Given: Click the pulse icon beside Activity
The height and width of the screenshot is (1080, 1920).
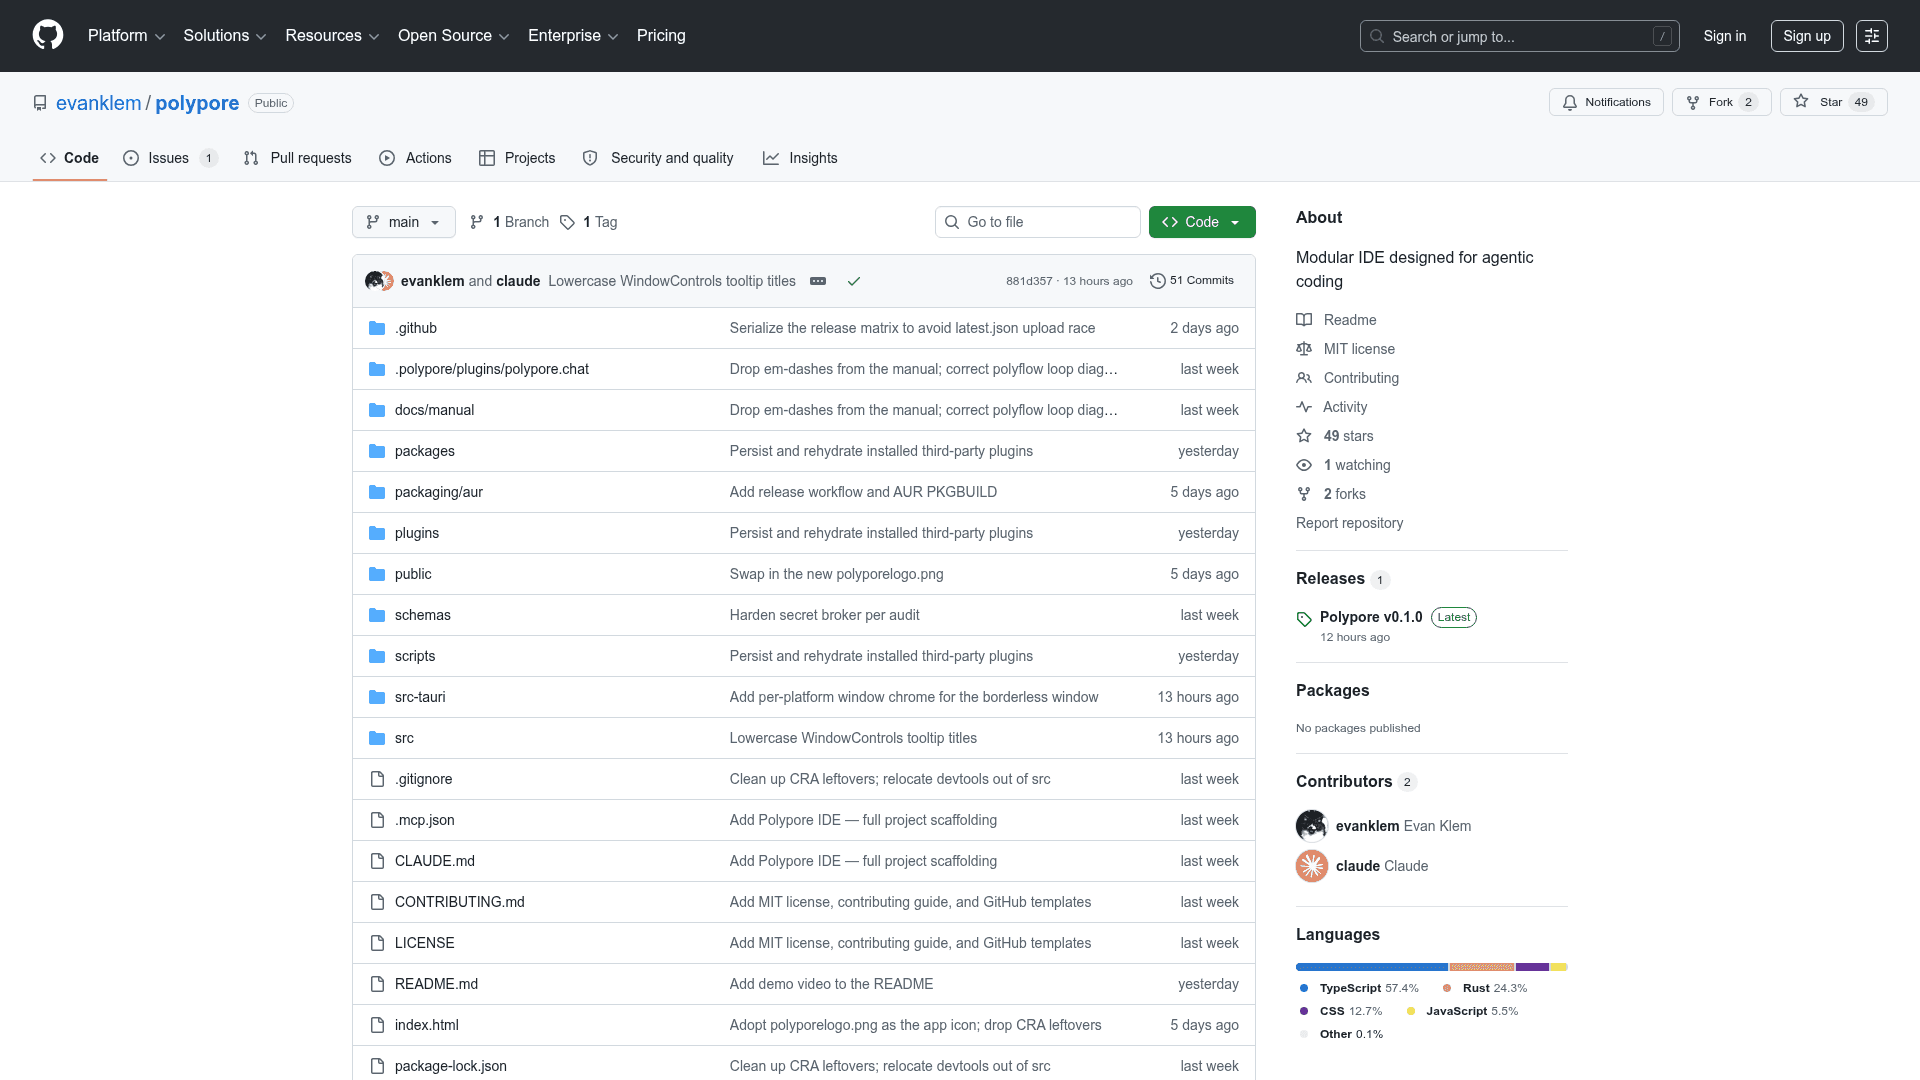Looking at the screenshot, I should tap(1304, 407).
